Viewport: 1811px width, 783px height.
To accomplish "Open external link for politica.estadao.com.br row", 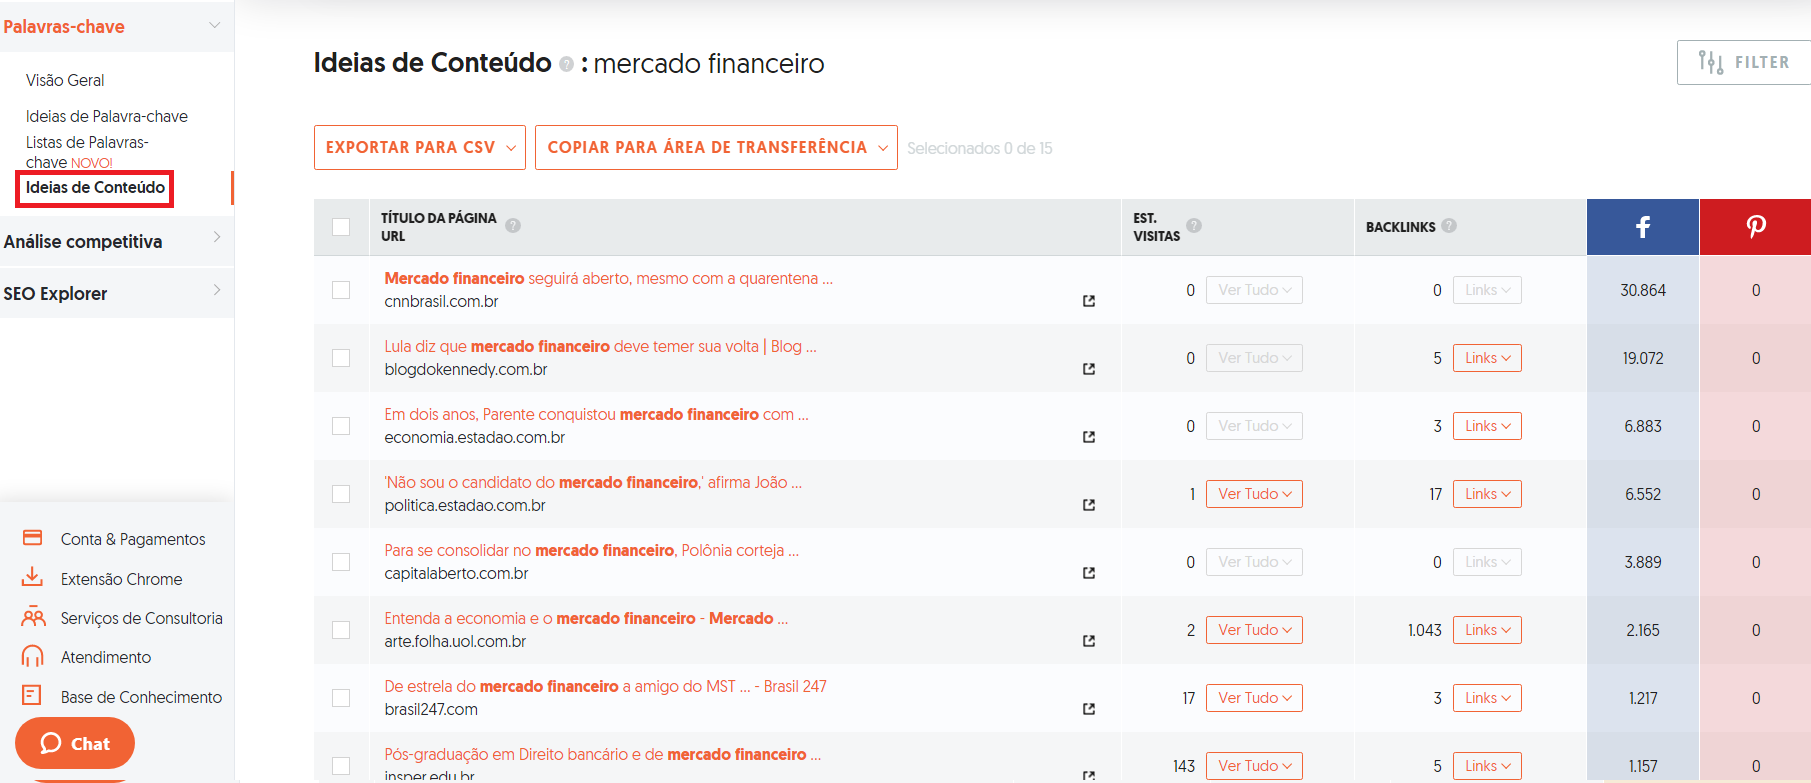I will click(1089, 505).
